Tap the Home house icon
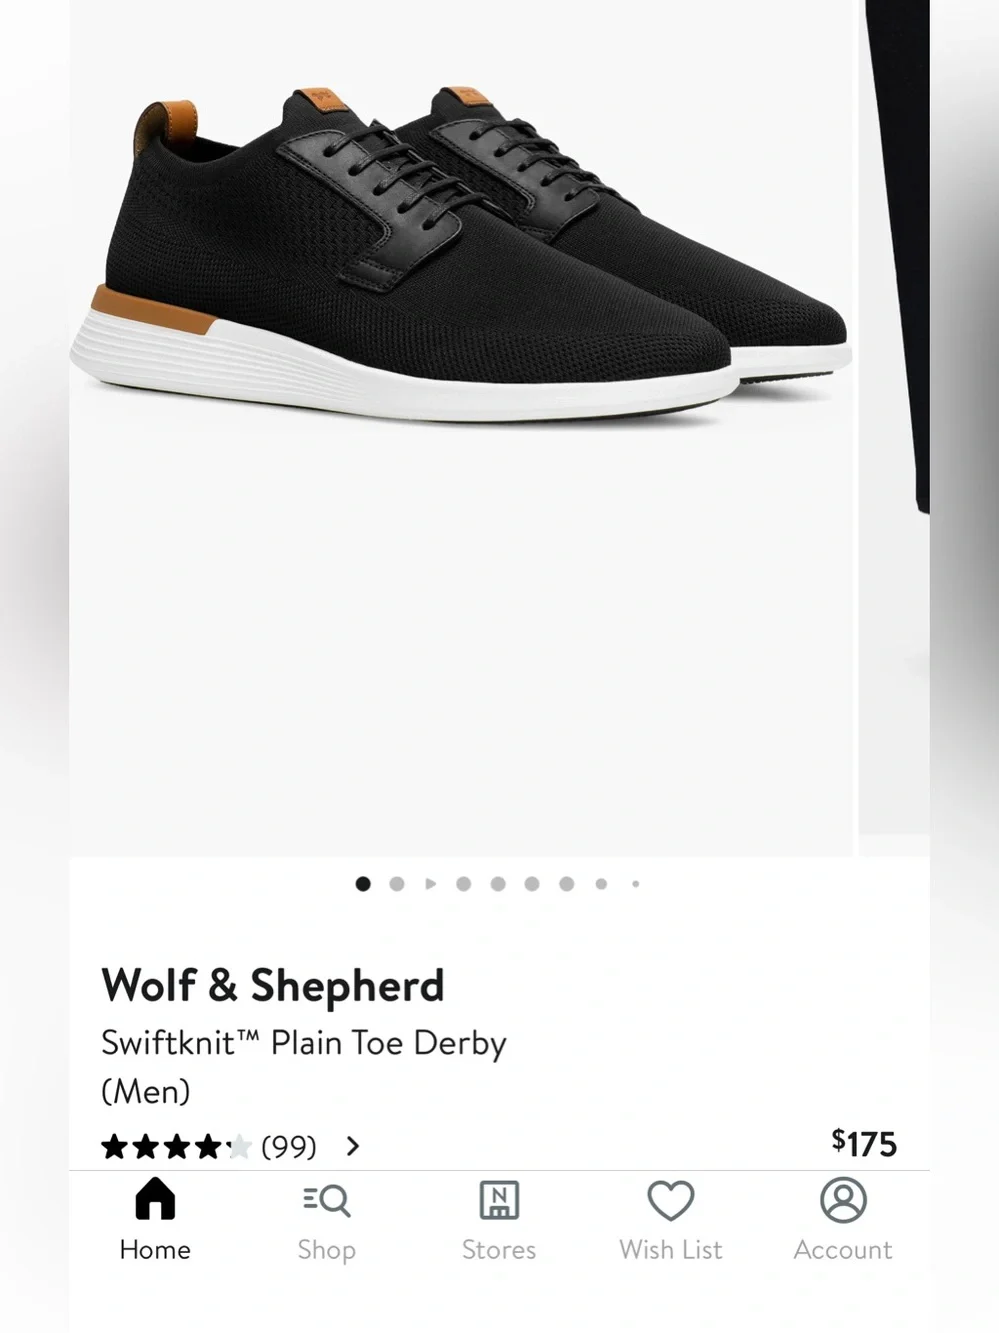Screen dimensions: 999x1333 [155, 1198]
